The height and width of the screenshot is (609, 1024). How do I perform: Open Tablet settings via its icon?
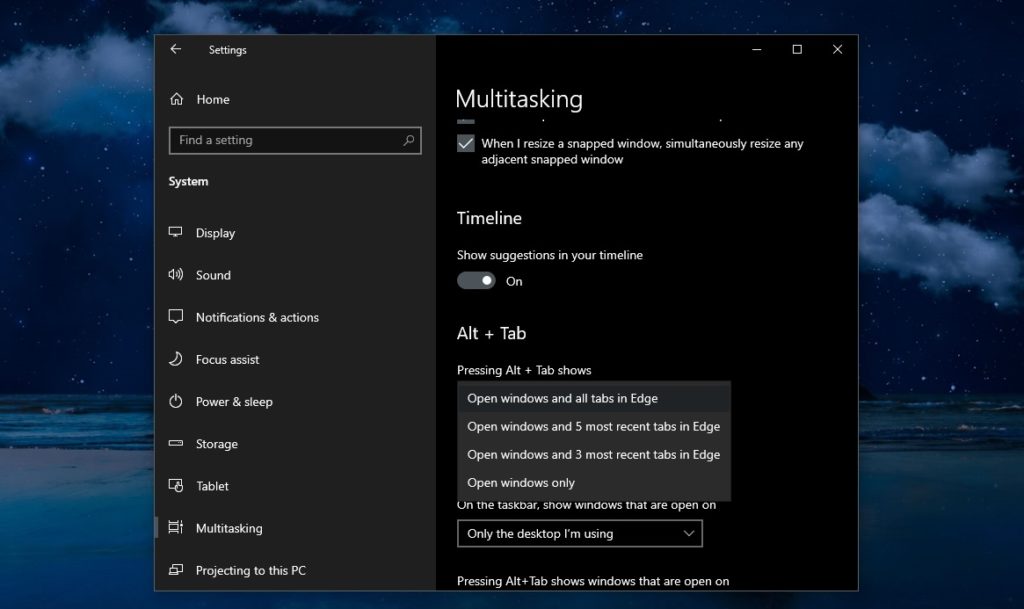pos(176,485)
